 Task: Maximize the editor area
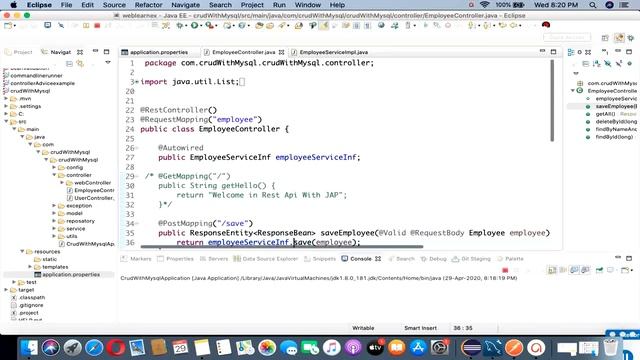pos(553,52)
